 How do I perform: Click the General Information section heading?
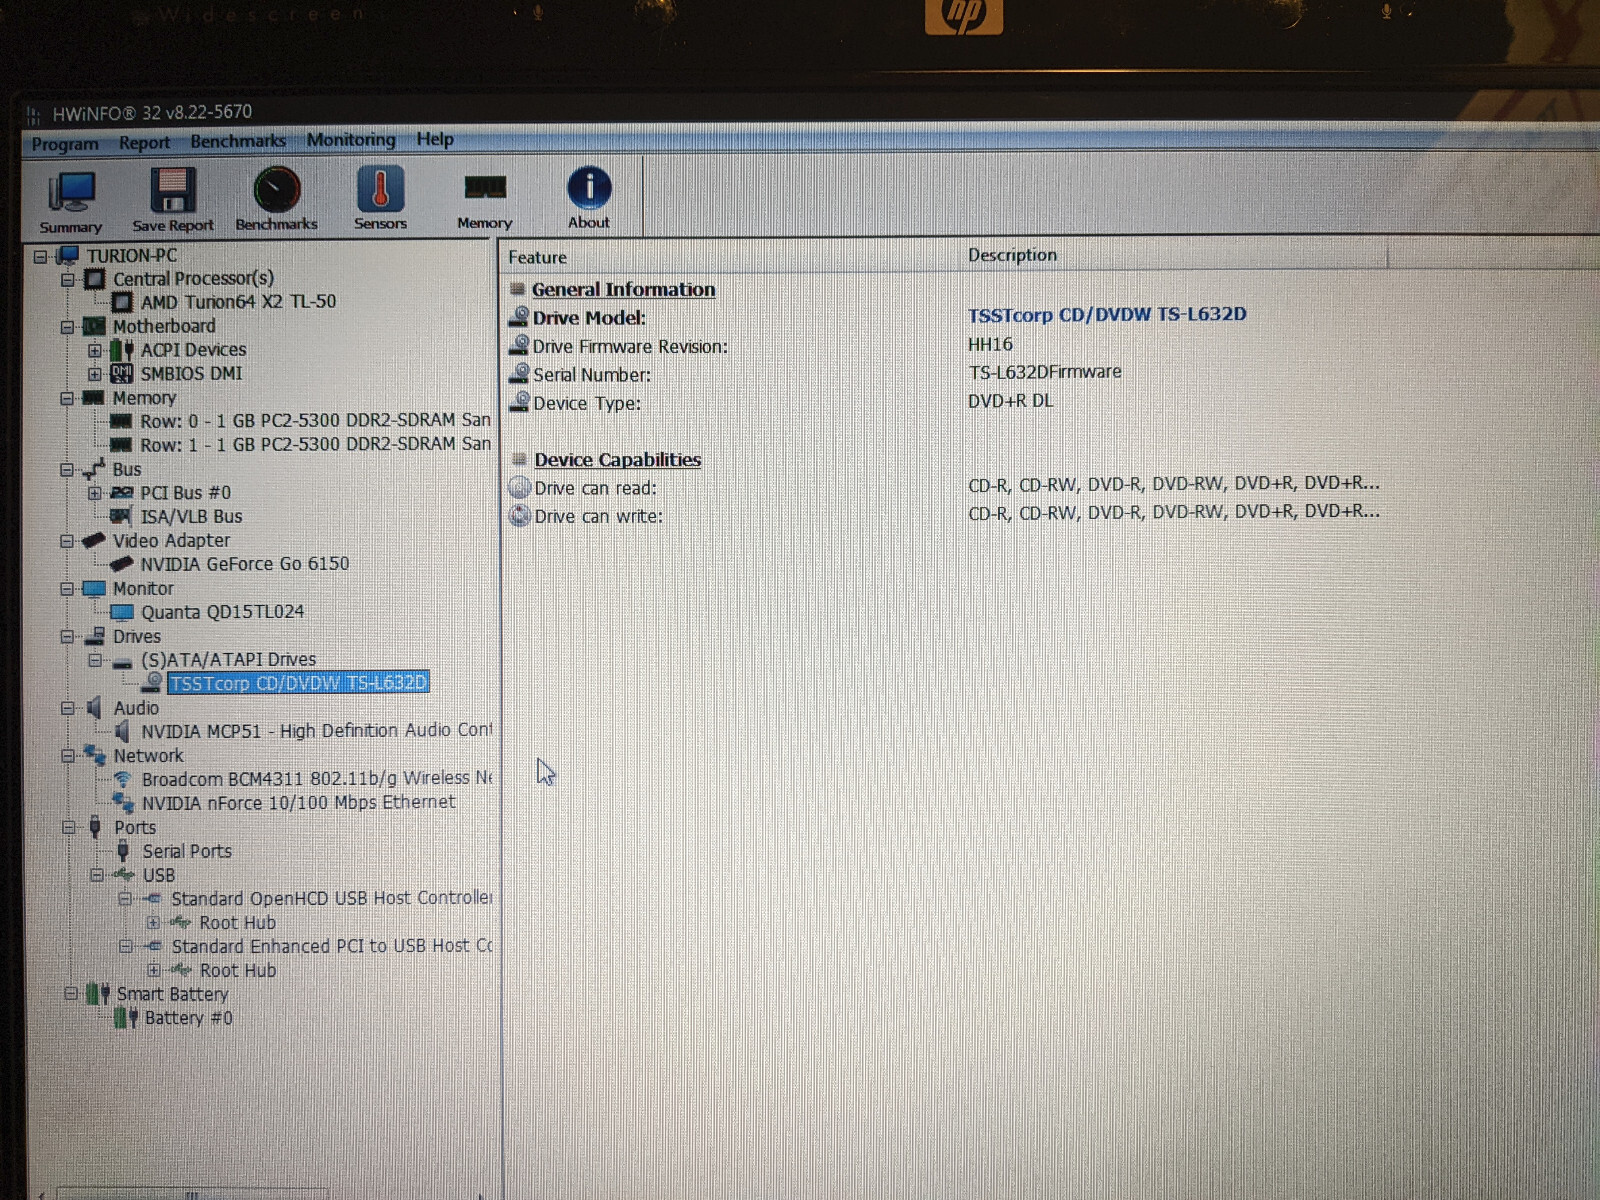[624, 289]
